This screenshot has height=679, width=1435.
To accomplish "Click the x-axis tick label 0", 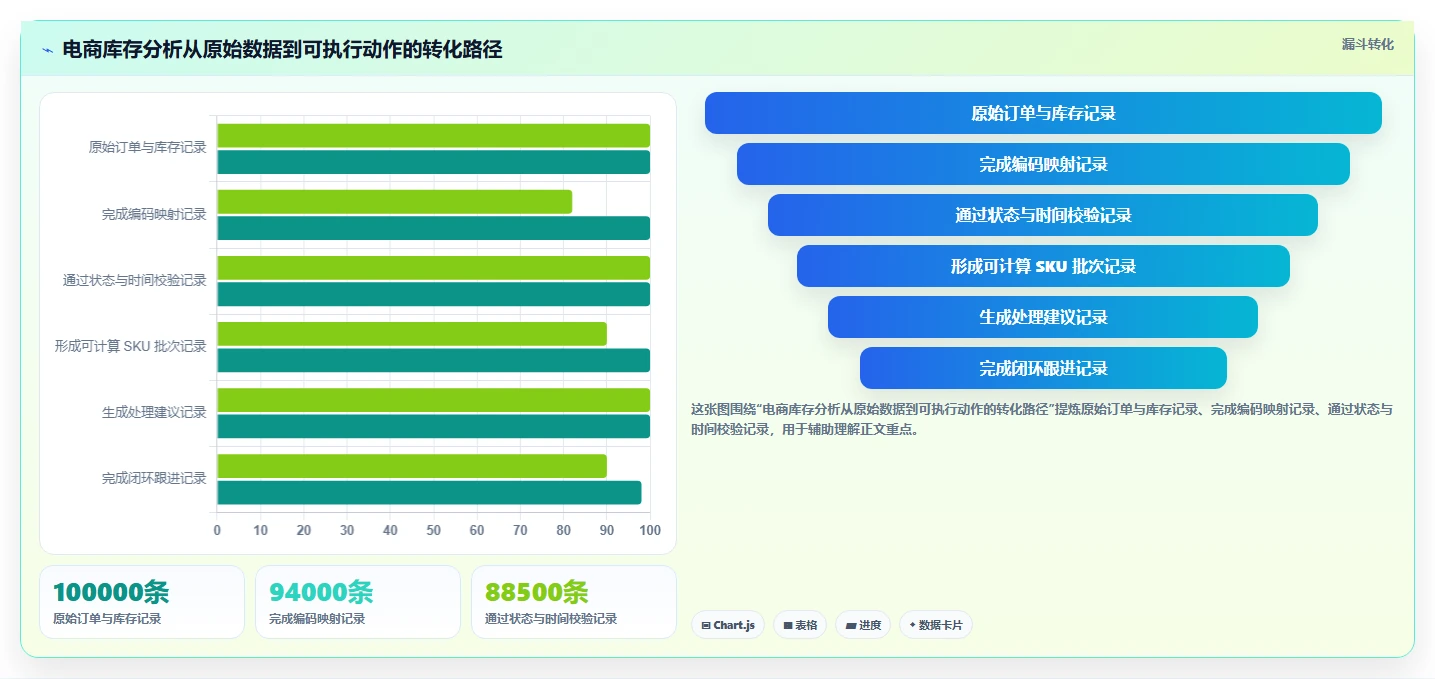I will click(x=217, y=531).
